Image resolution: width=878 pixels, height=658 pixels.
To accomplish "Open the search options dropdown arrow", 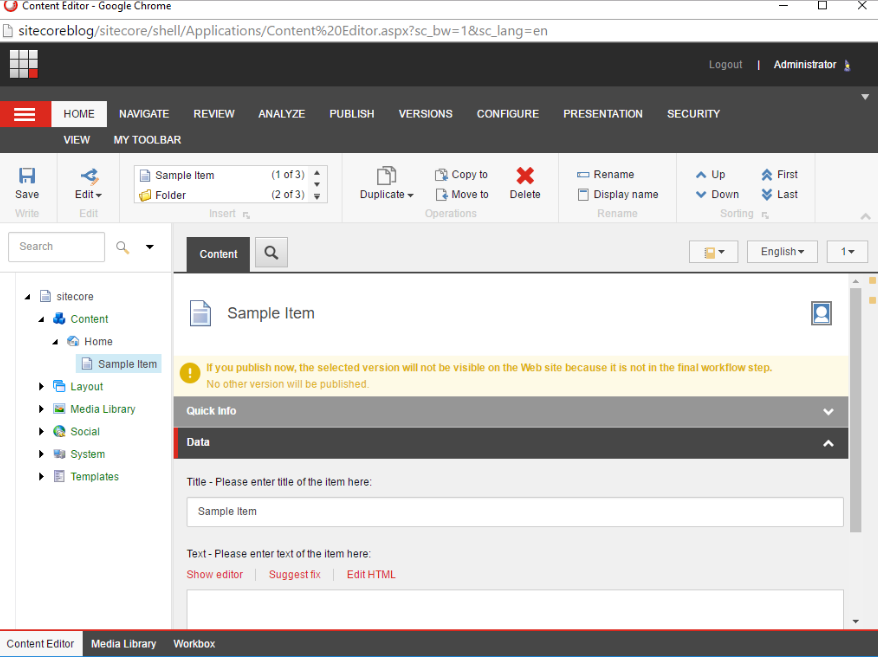I will point(150,247).
